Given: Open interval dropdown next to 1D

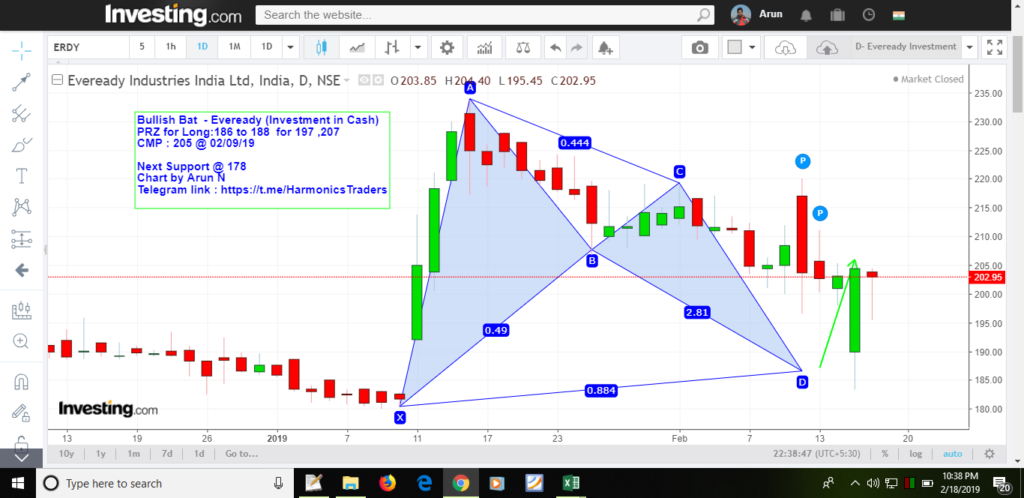Looking at the screenshot, I should 291,47.
